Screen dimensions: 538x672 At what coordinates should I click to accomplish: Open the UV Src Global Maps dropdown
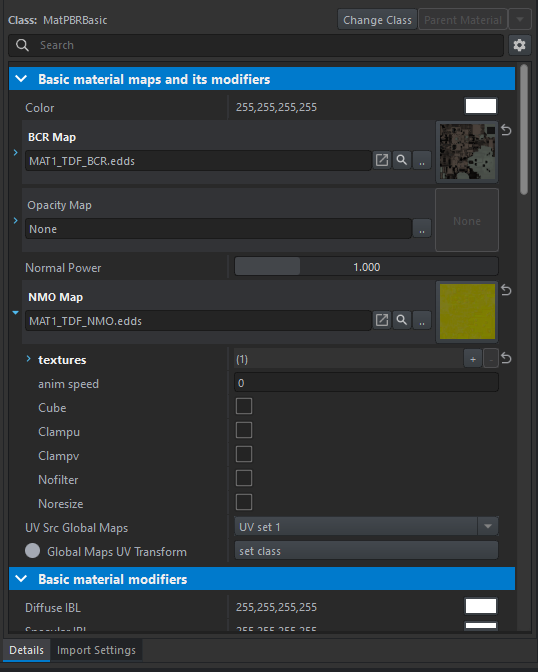(366, 527)
